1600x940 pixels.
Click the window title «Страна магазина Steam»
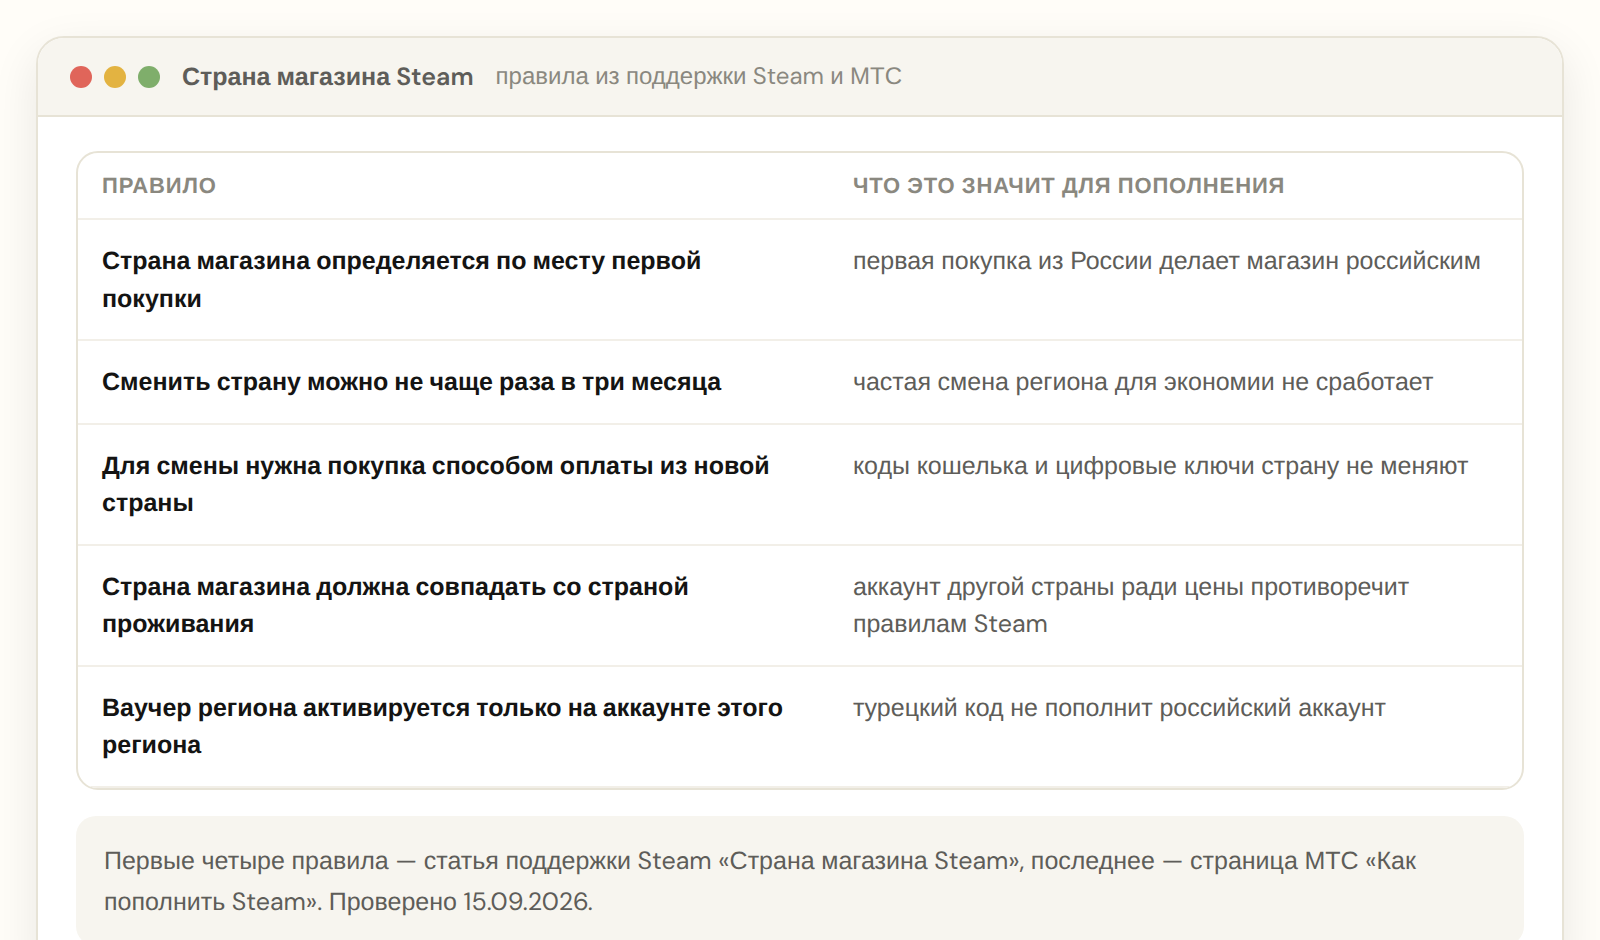(327, 77)
